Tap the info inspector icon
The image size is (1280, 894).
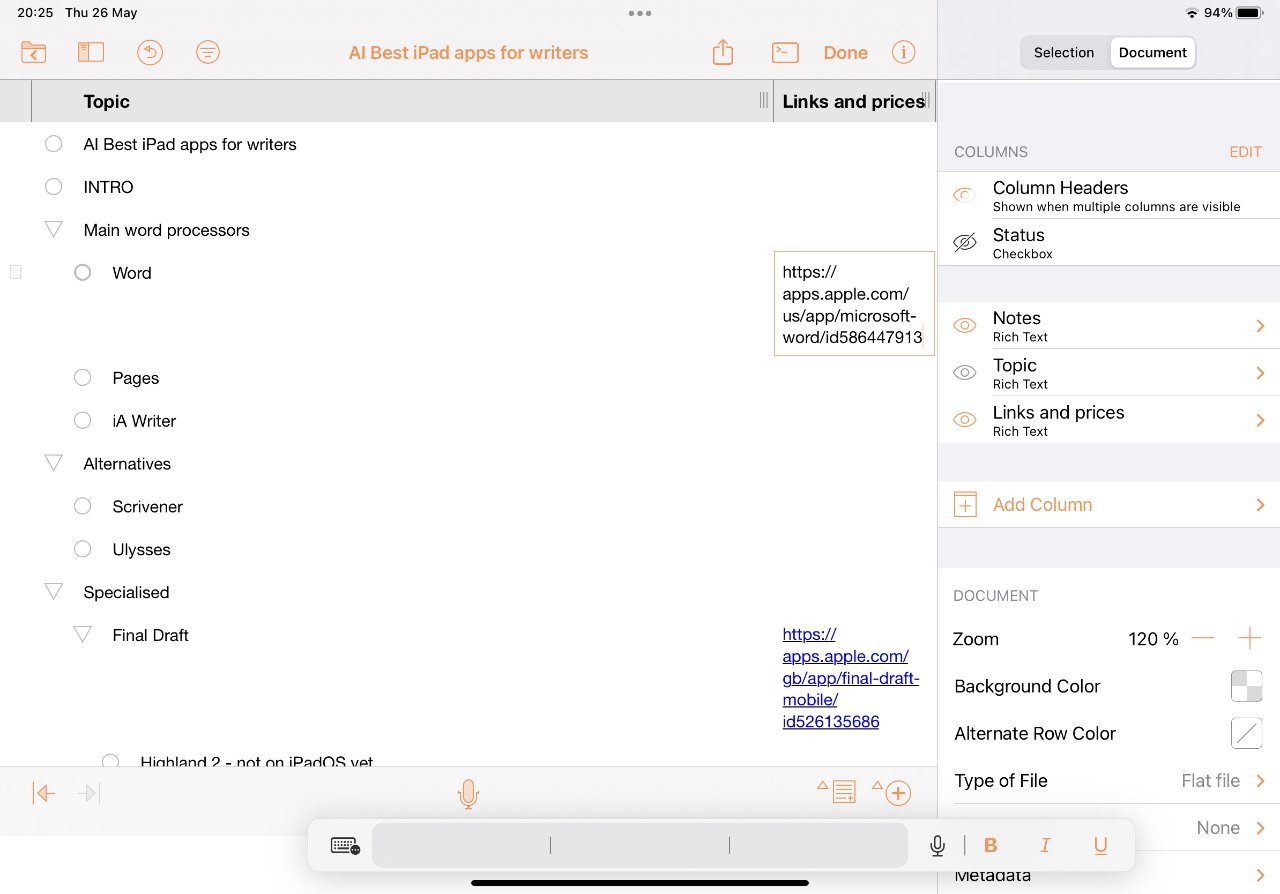(x=903, y=53)
